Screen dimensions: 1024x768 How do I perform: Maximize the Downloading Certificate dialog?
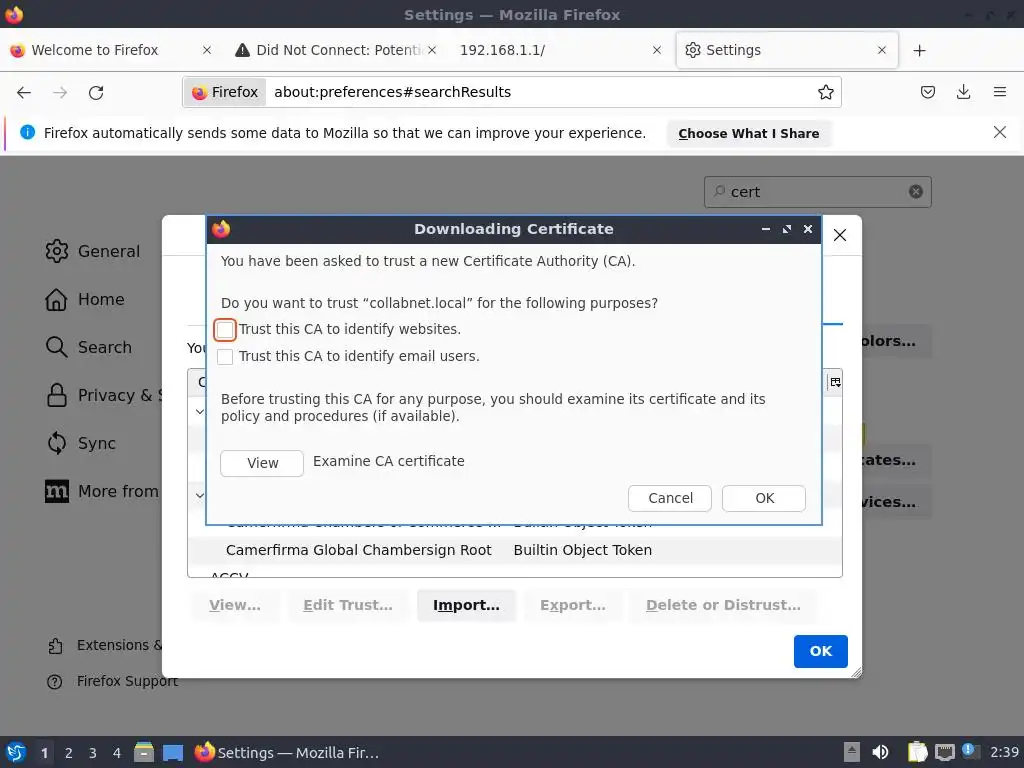(x=787, y=229)
